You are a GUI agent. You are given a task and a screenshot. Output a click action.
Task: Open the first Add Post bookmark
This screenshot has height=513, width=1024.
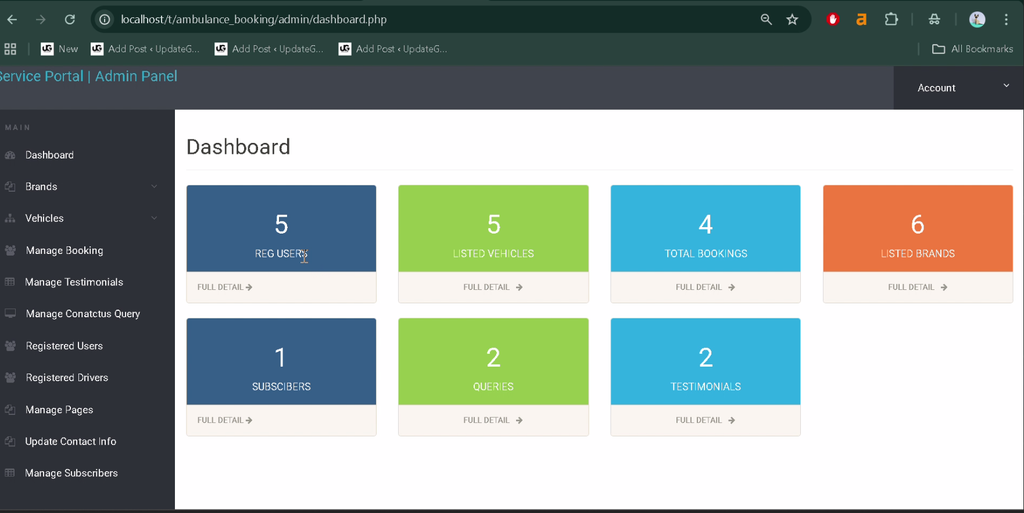(145, 49)
